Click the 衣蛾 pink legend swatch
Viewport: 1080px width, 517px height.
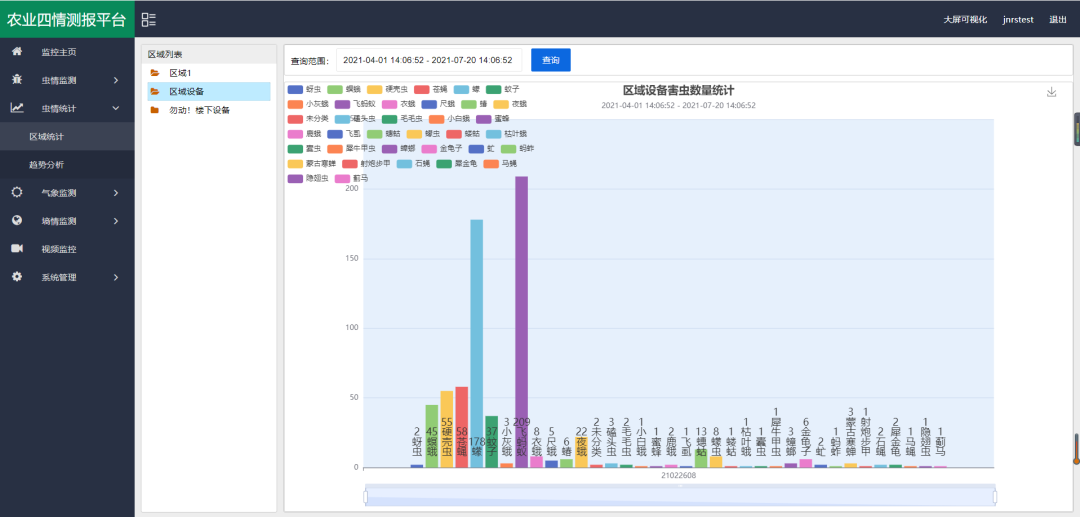(x=390, y=104)
